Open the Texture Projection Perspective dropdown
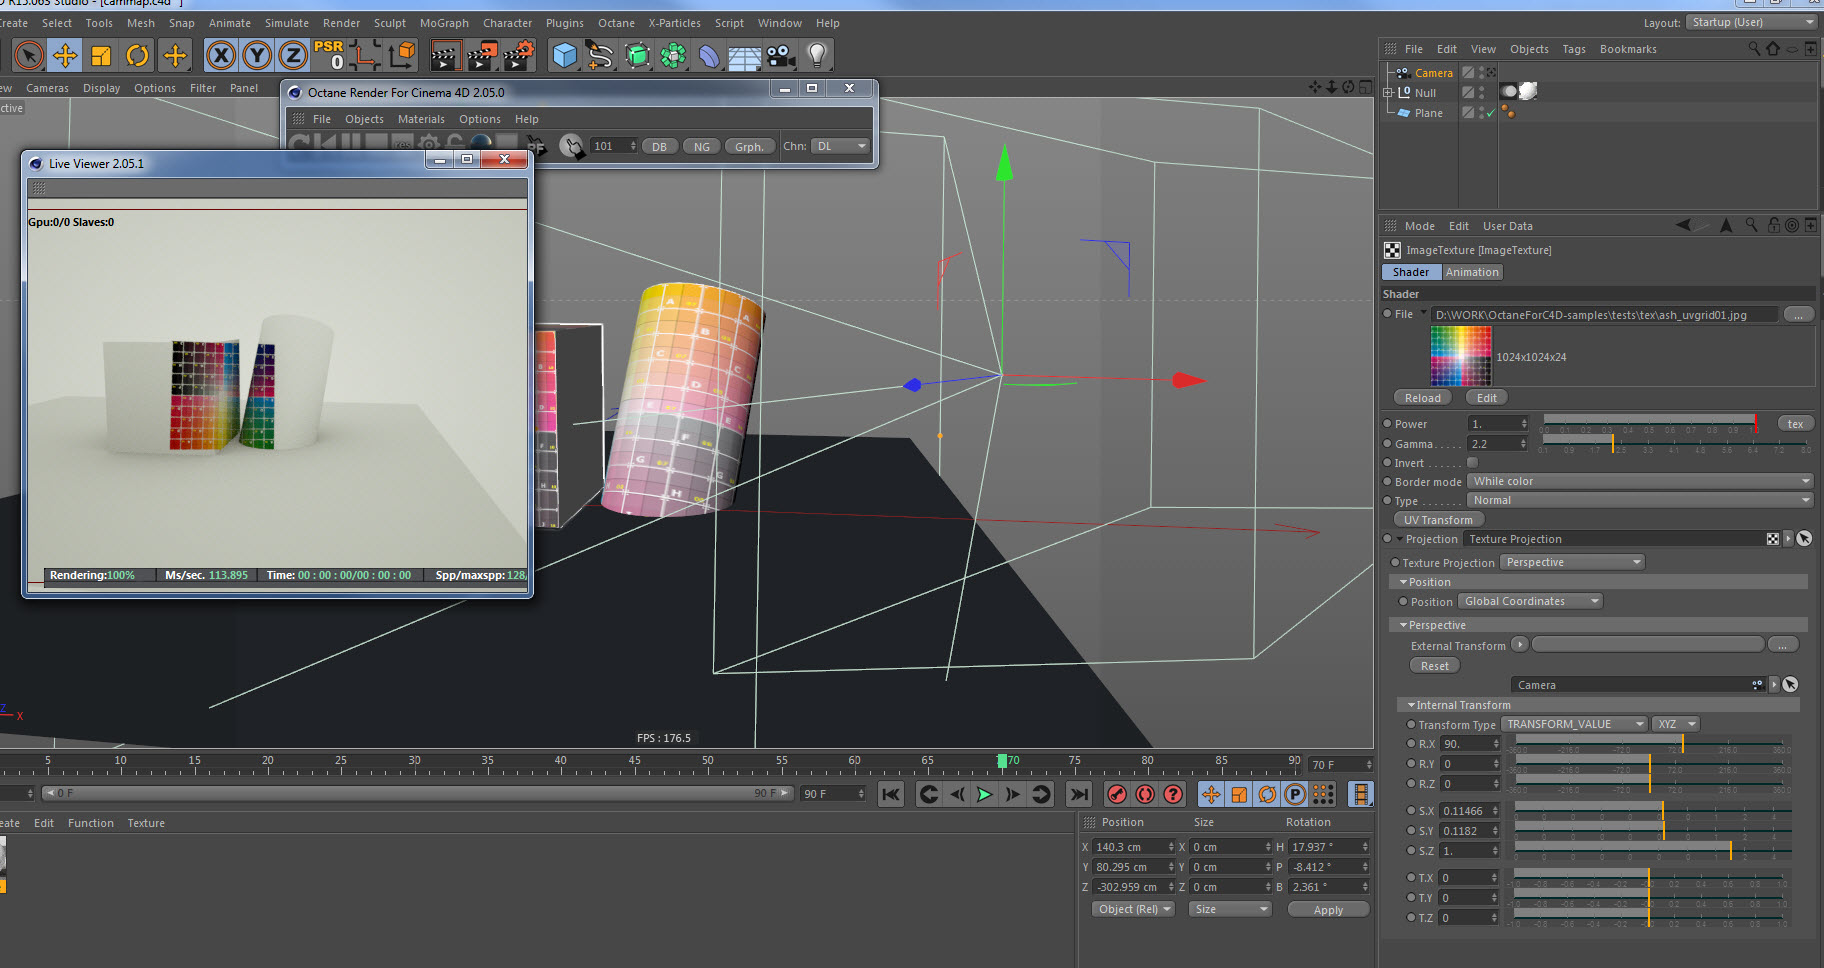Image resolution: width=1824 pixels, height=968 pixels. tap(1572, 563)
